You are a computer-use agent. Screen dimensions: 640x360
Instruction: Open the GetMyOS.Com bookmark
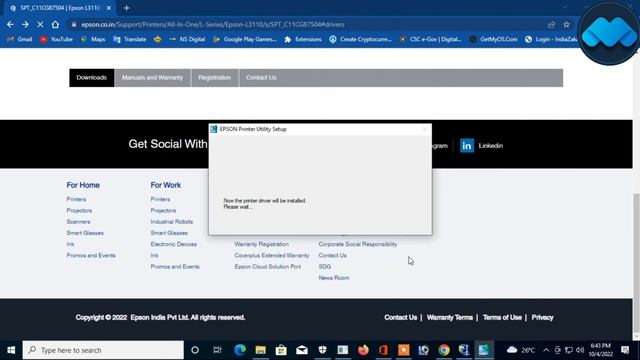pos(493,39)
